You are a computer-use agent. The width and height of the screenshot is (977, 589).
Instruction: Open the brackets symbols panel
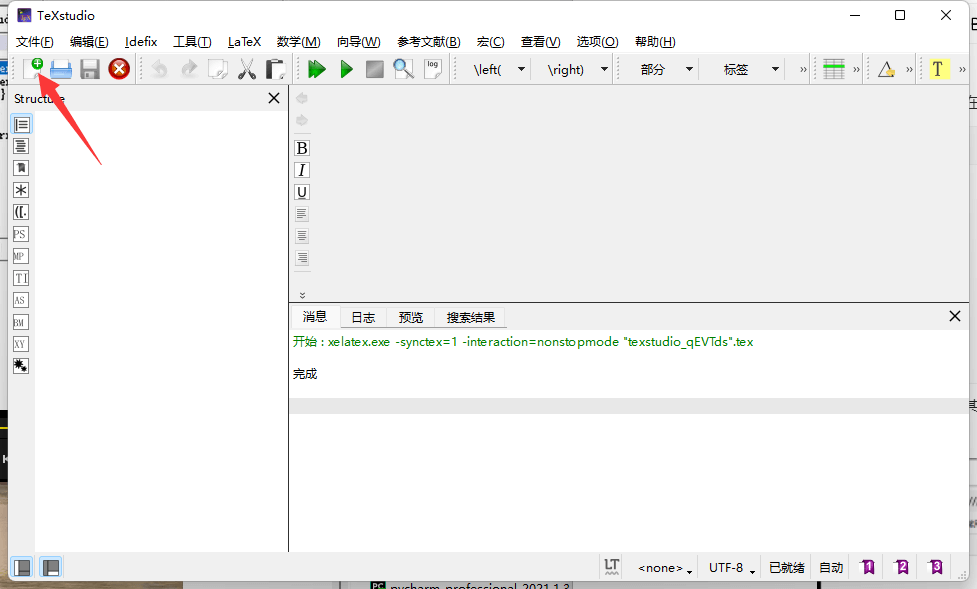pyautogui.click(x=21, y=213)
